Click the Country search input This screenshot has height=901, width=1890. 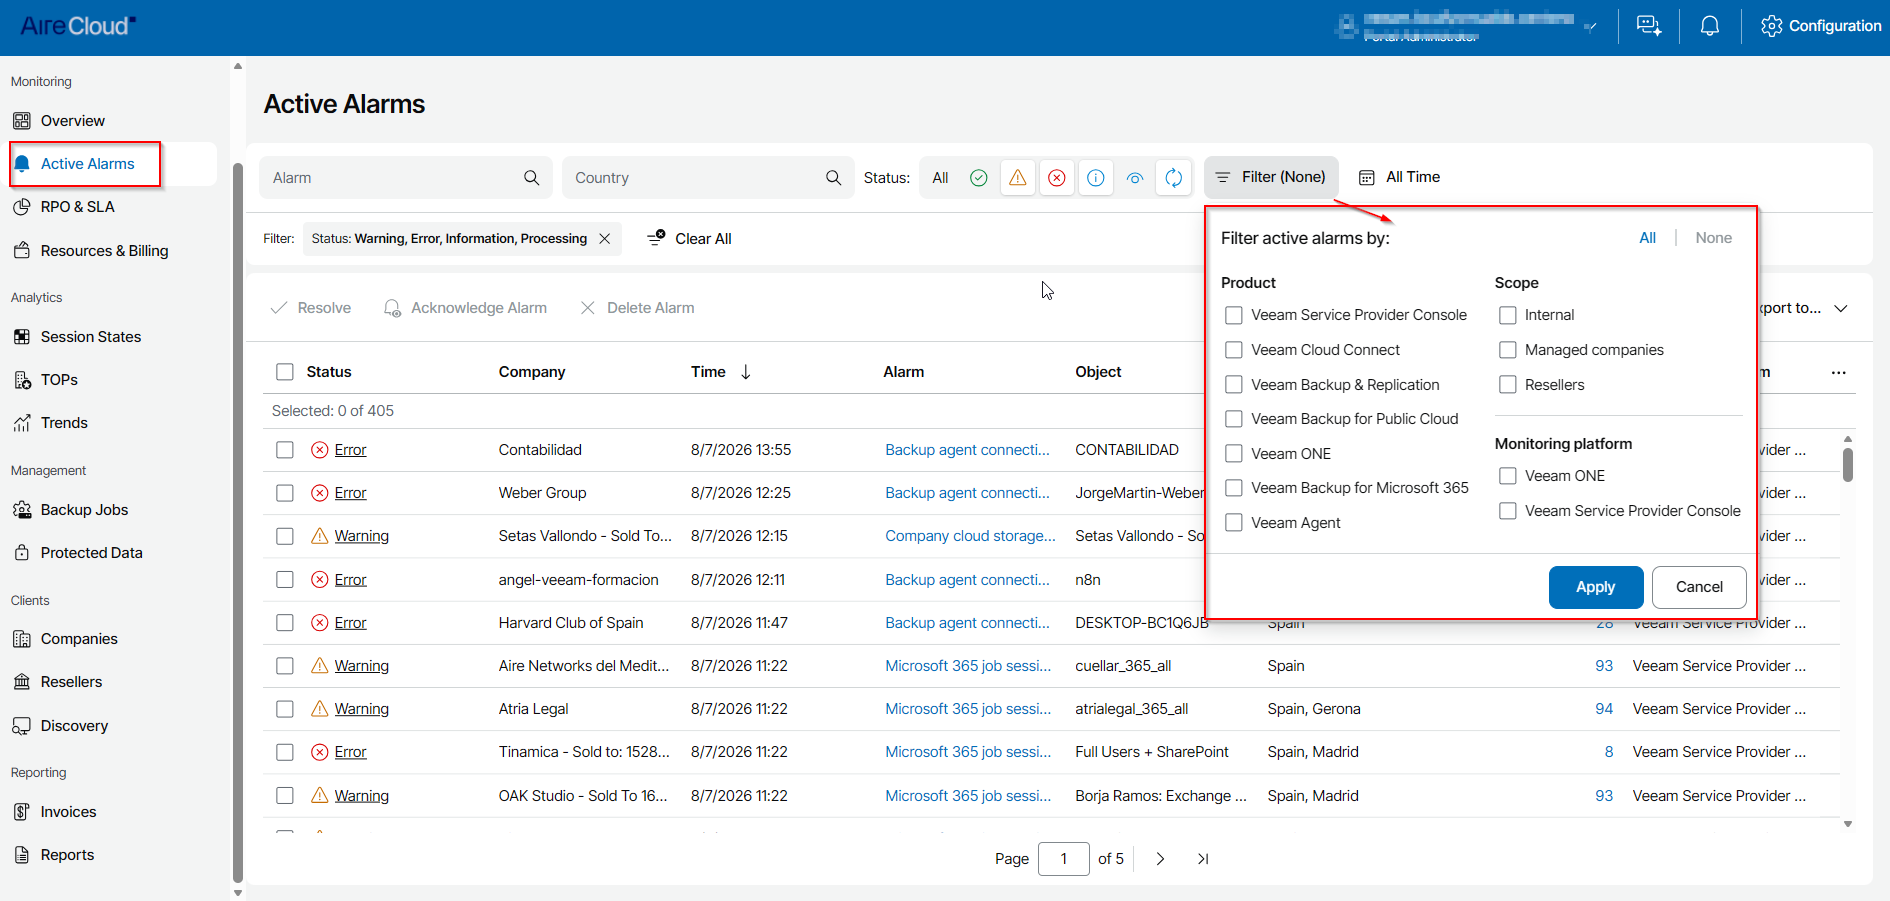pos(708,178)
